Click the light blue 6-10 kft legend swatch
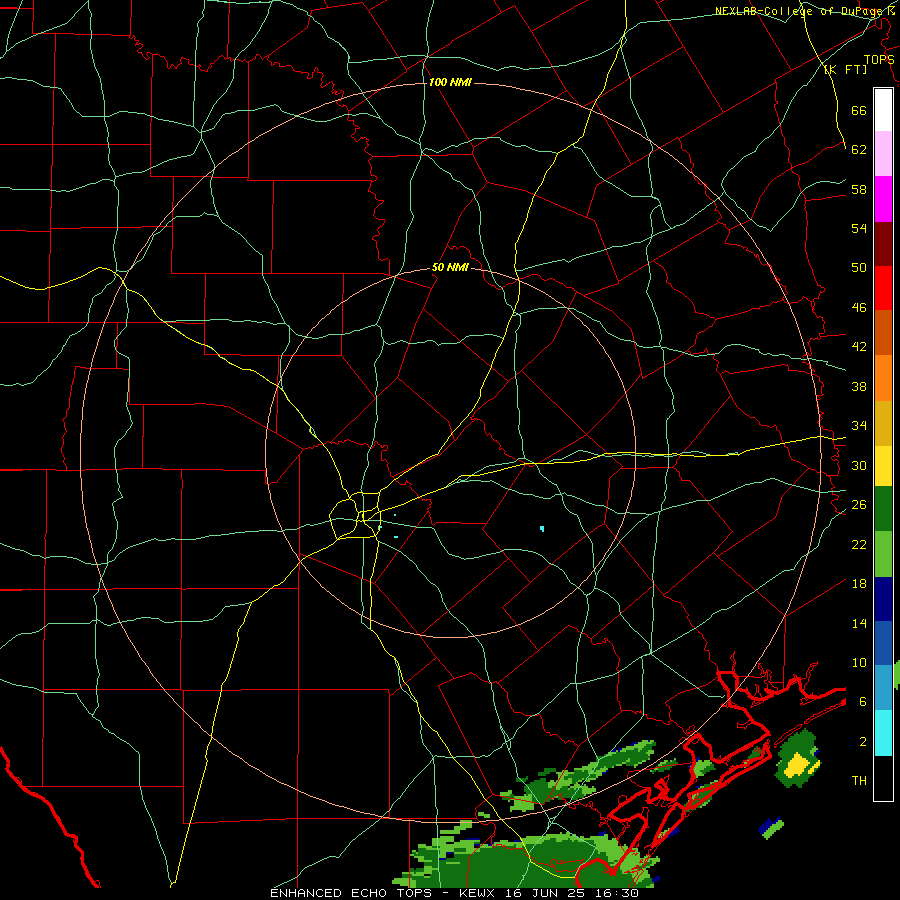Screen dimensions: 900x900 883,688
